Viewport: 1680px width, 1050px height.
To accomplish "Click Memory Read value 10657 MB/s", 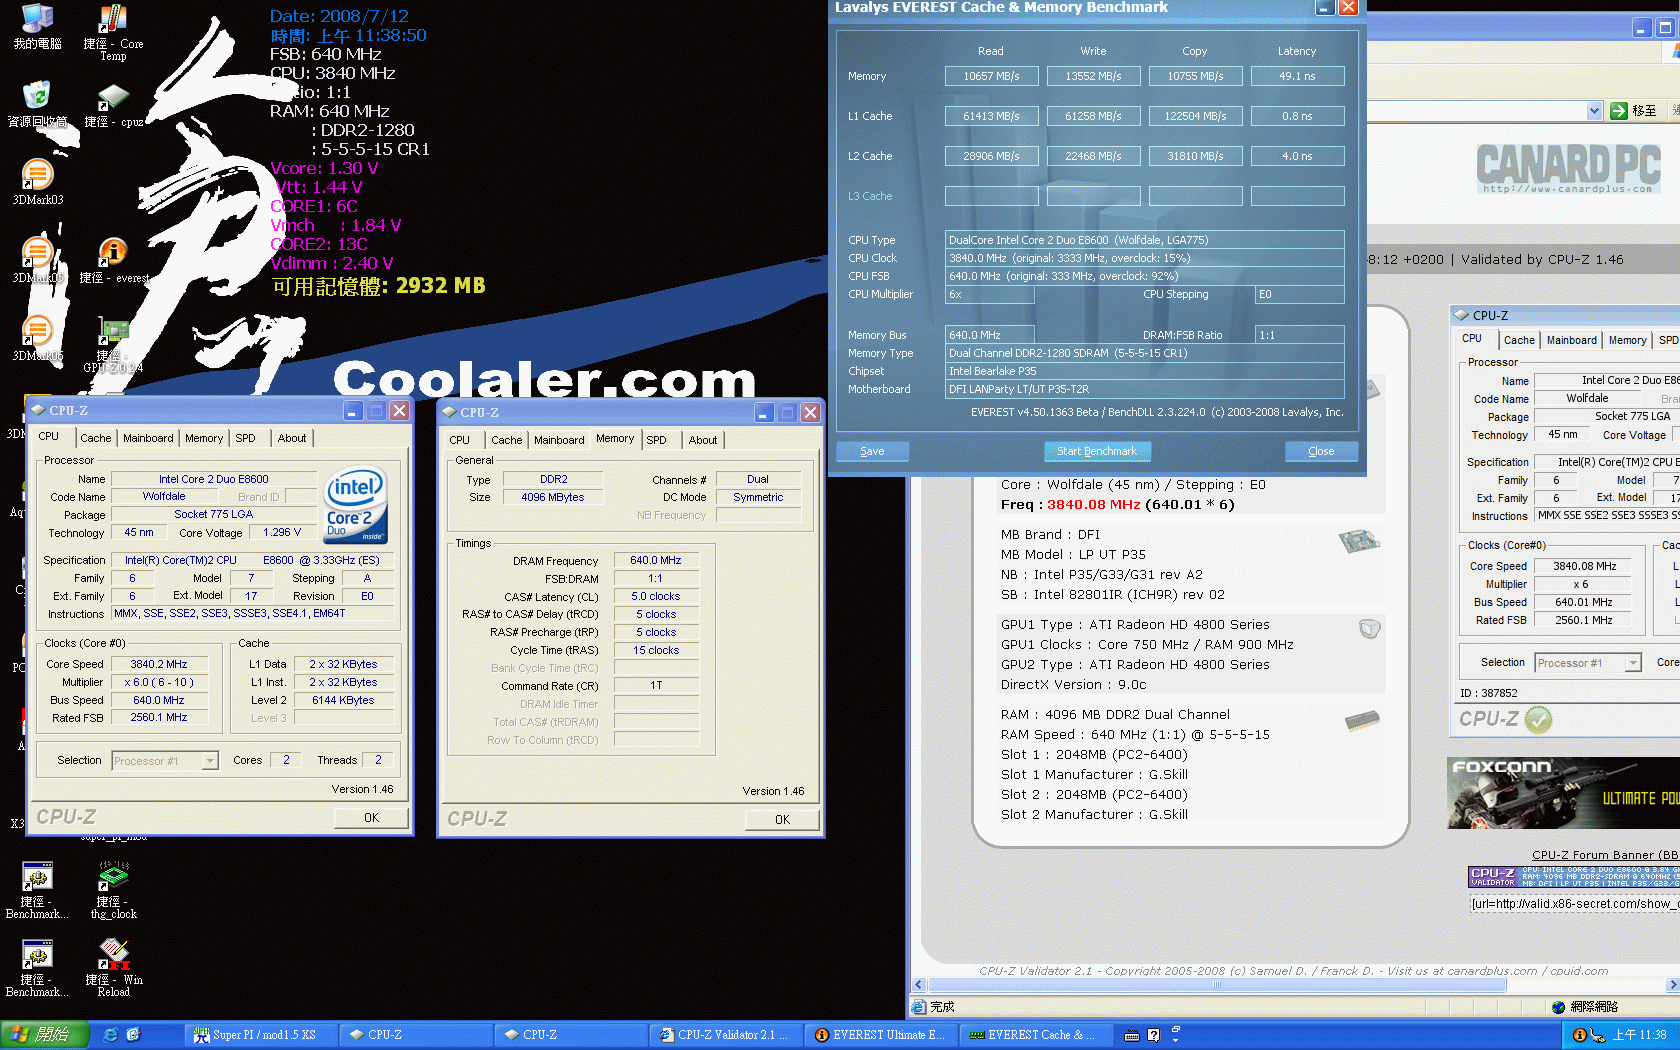I will [991, 76].
